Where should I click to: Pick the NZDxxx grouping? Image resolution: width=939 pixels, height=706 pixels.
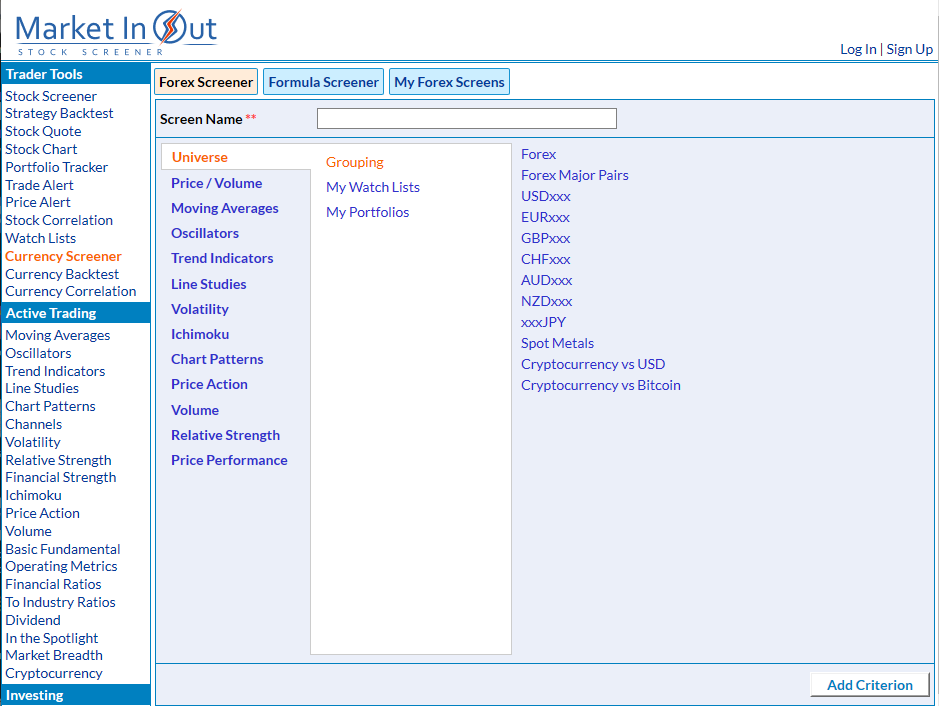coord(546,301)
